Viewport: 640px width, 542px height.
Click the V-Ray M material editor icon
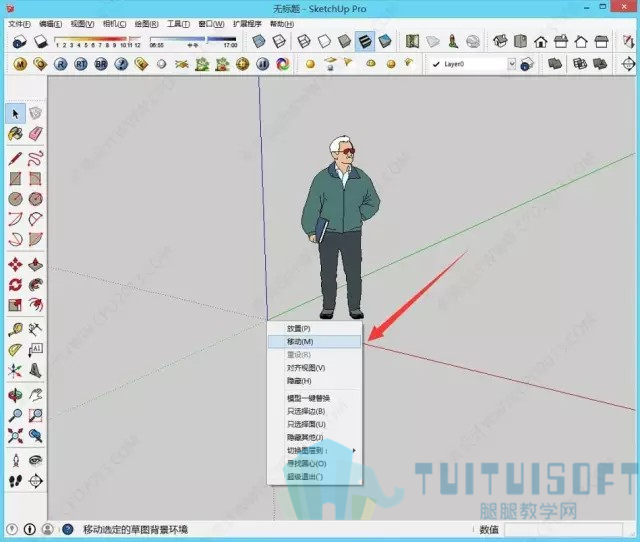[20, 64]
